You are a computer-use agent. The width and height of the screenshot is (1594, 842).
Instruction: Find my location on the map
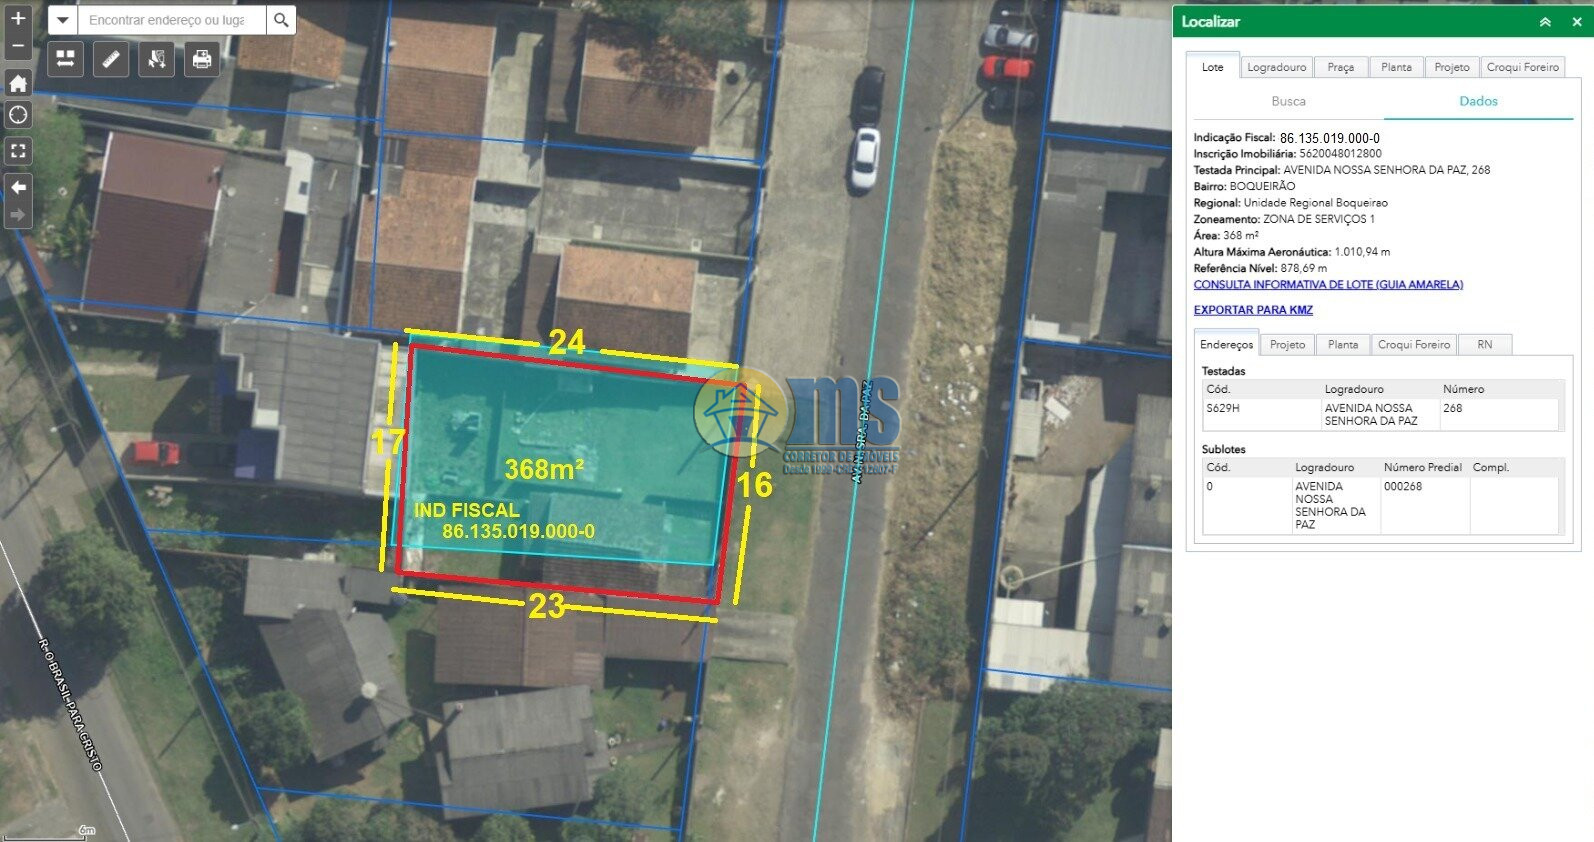(18, 115)
